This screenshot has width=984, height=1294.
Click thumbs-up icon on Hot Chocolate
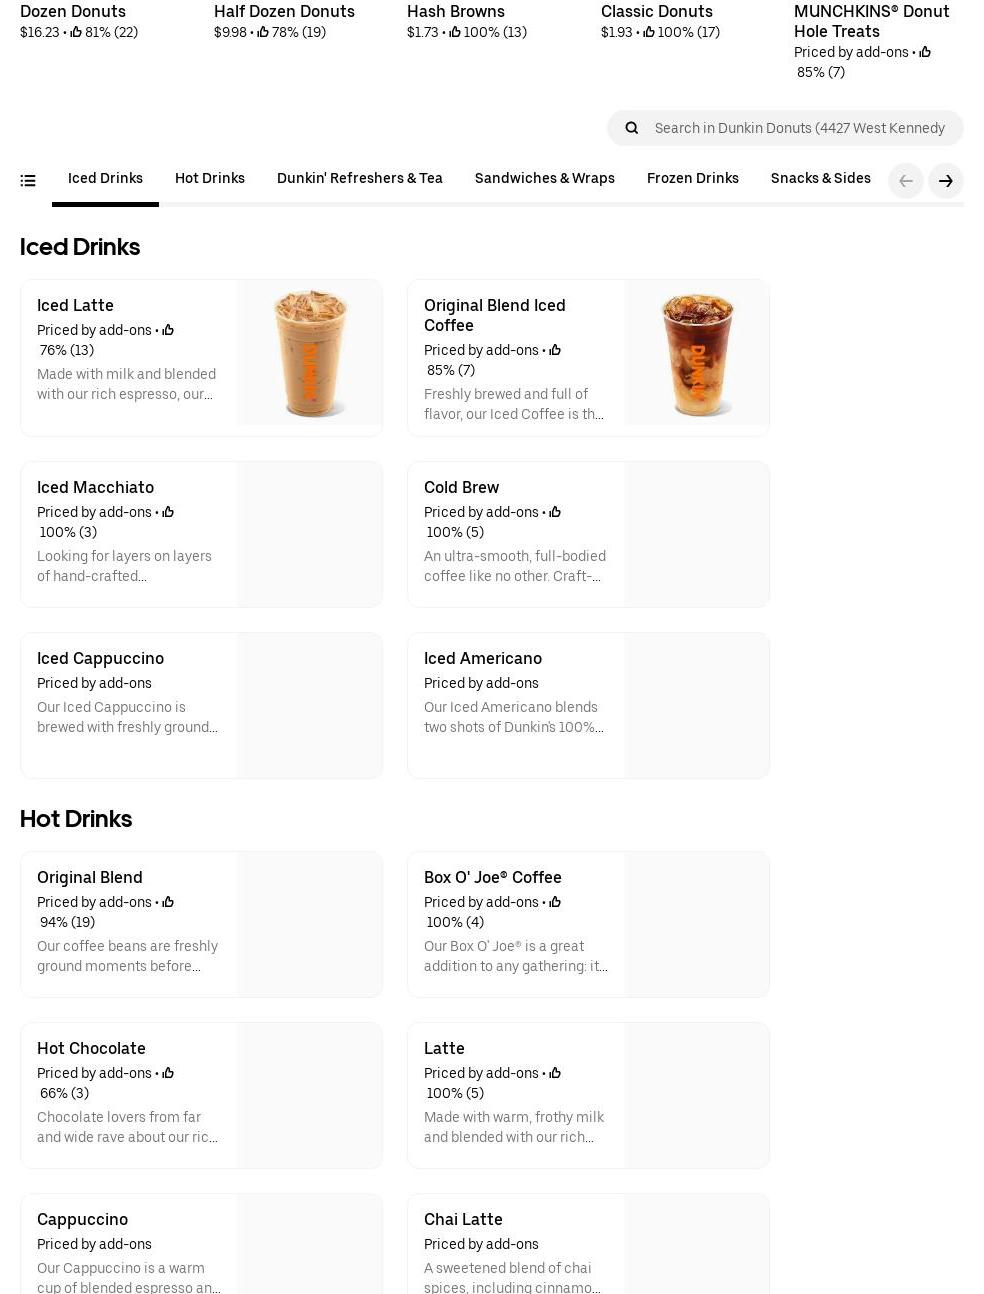(x=168, y=1073)
